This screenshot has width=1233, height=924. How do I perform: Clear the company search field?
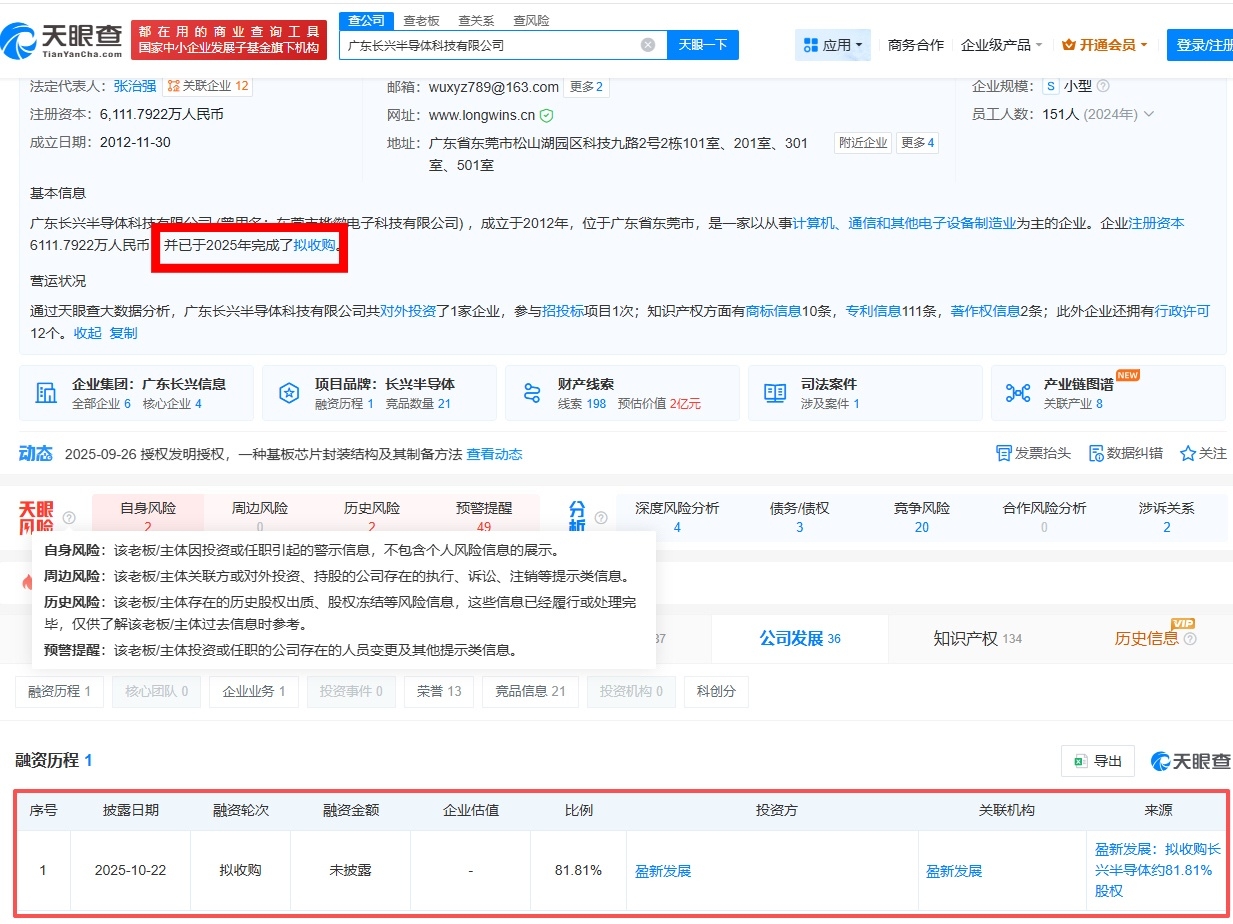click(x=648, y=45)
